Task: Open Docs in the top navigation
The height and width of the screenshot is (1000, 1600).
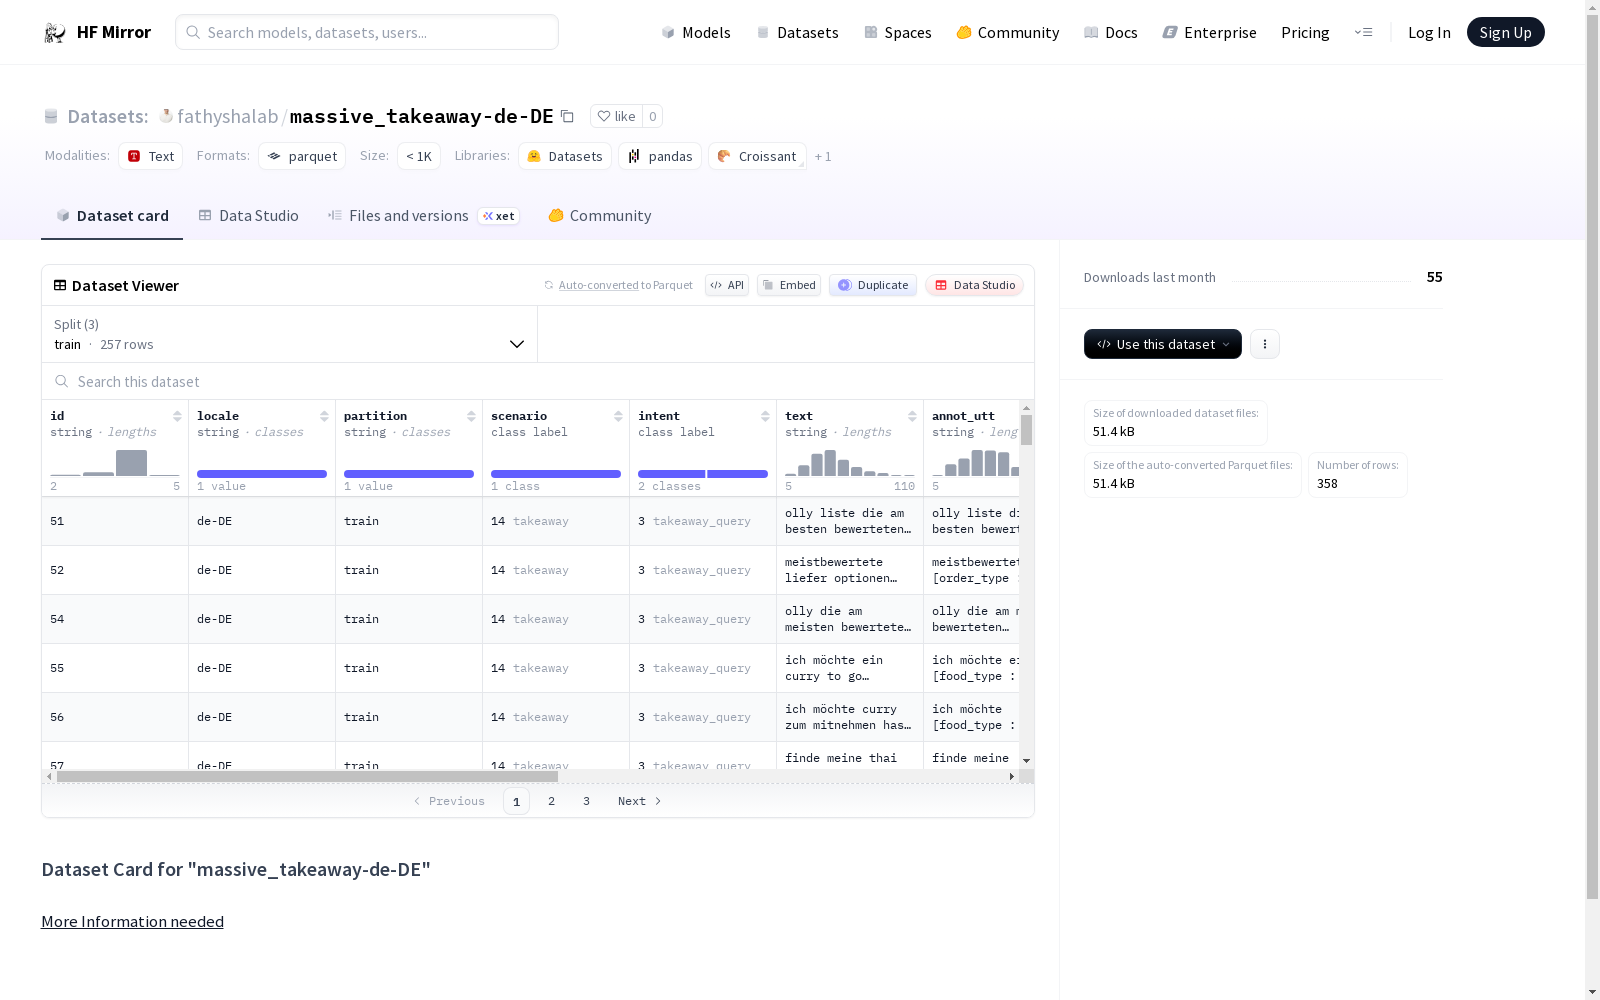Action: [1111, 32]
